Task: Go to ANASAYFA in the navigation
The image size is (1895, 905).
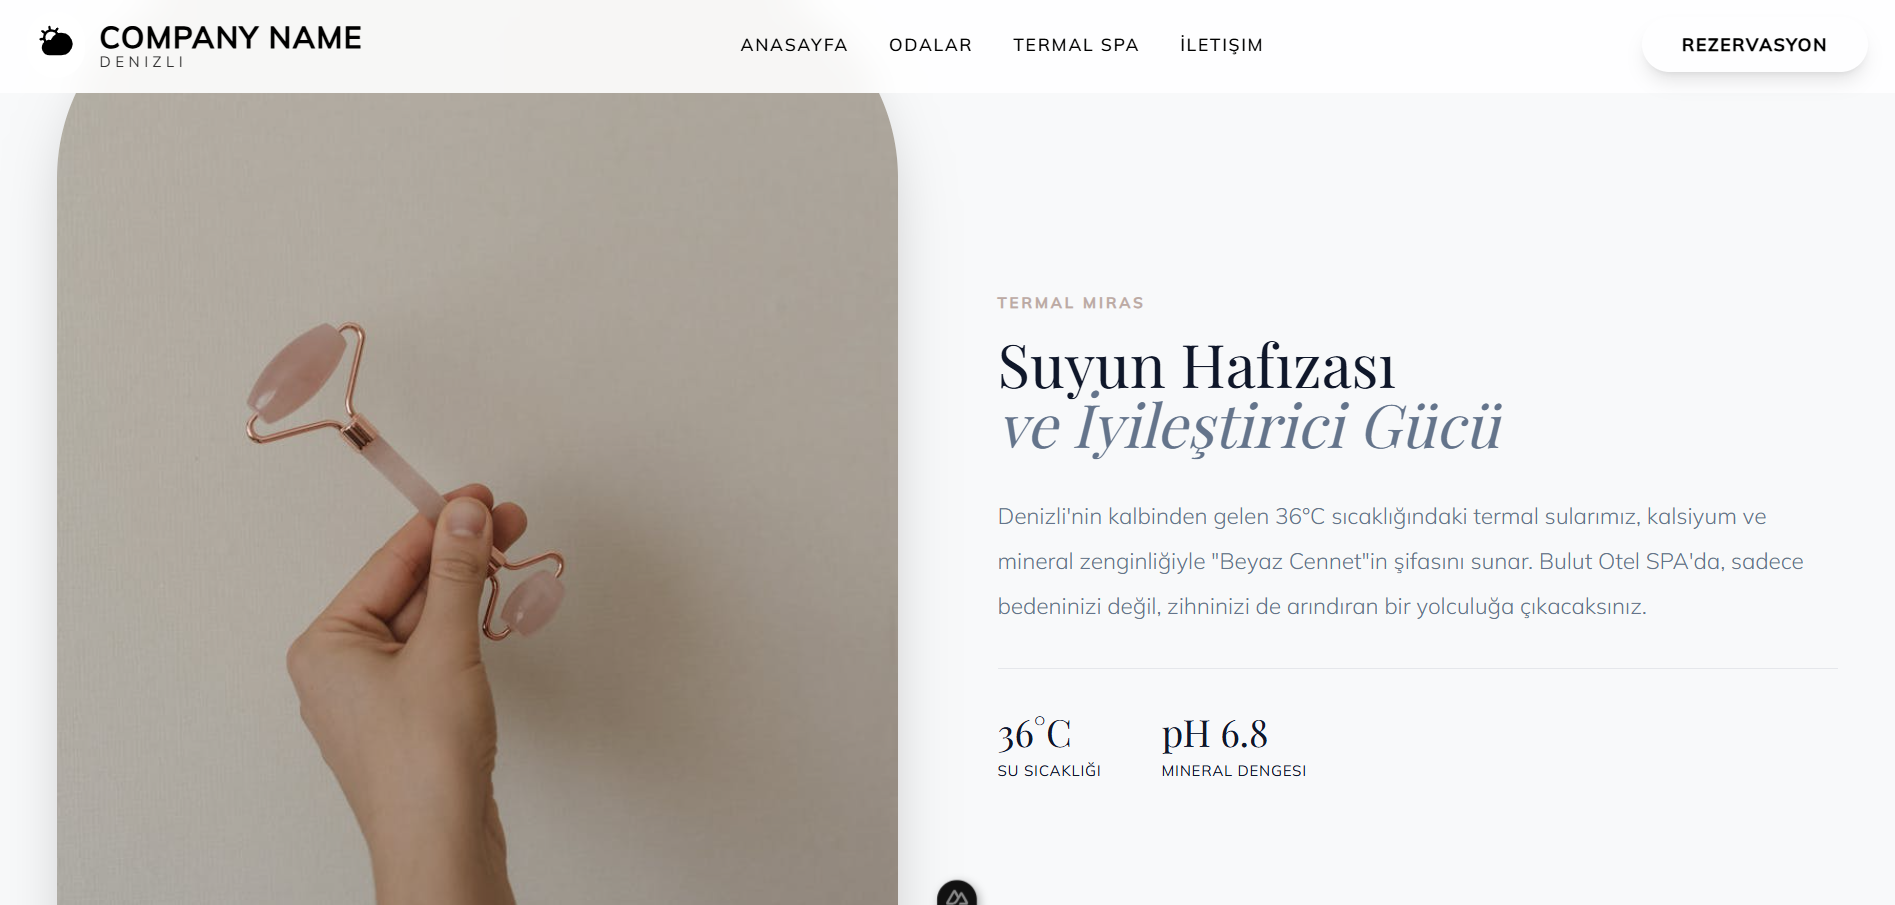Action: tap(794, 45)
